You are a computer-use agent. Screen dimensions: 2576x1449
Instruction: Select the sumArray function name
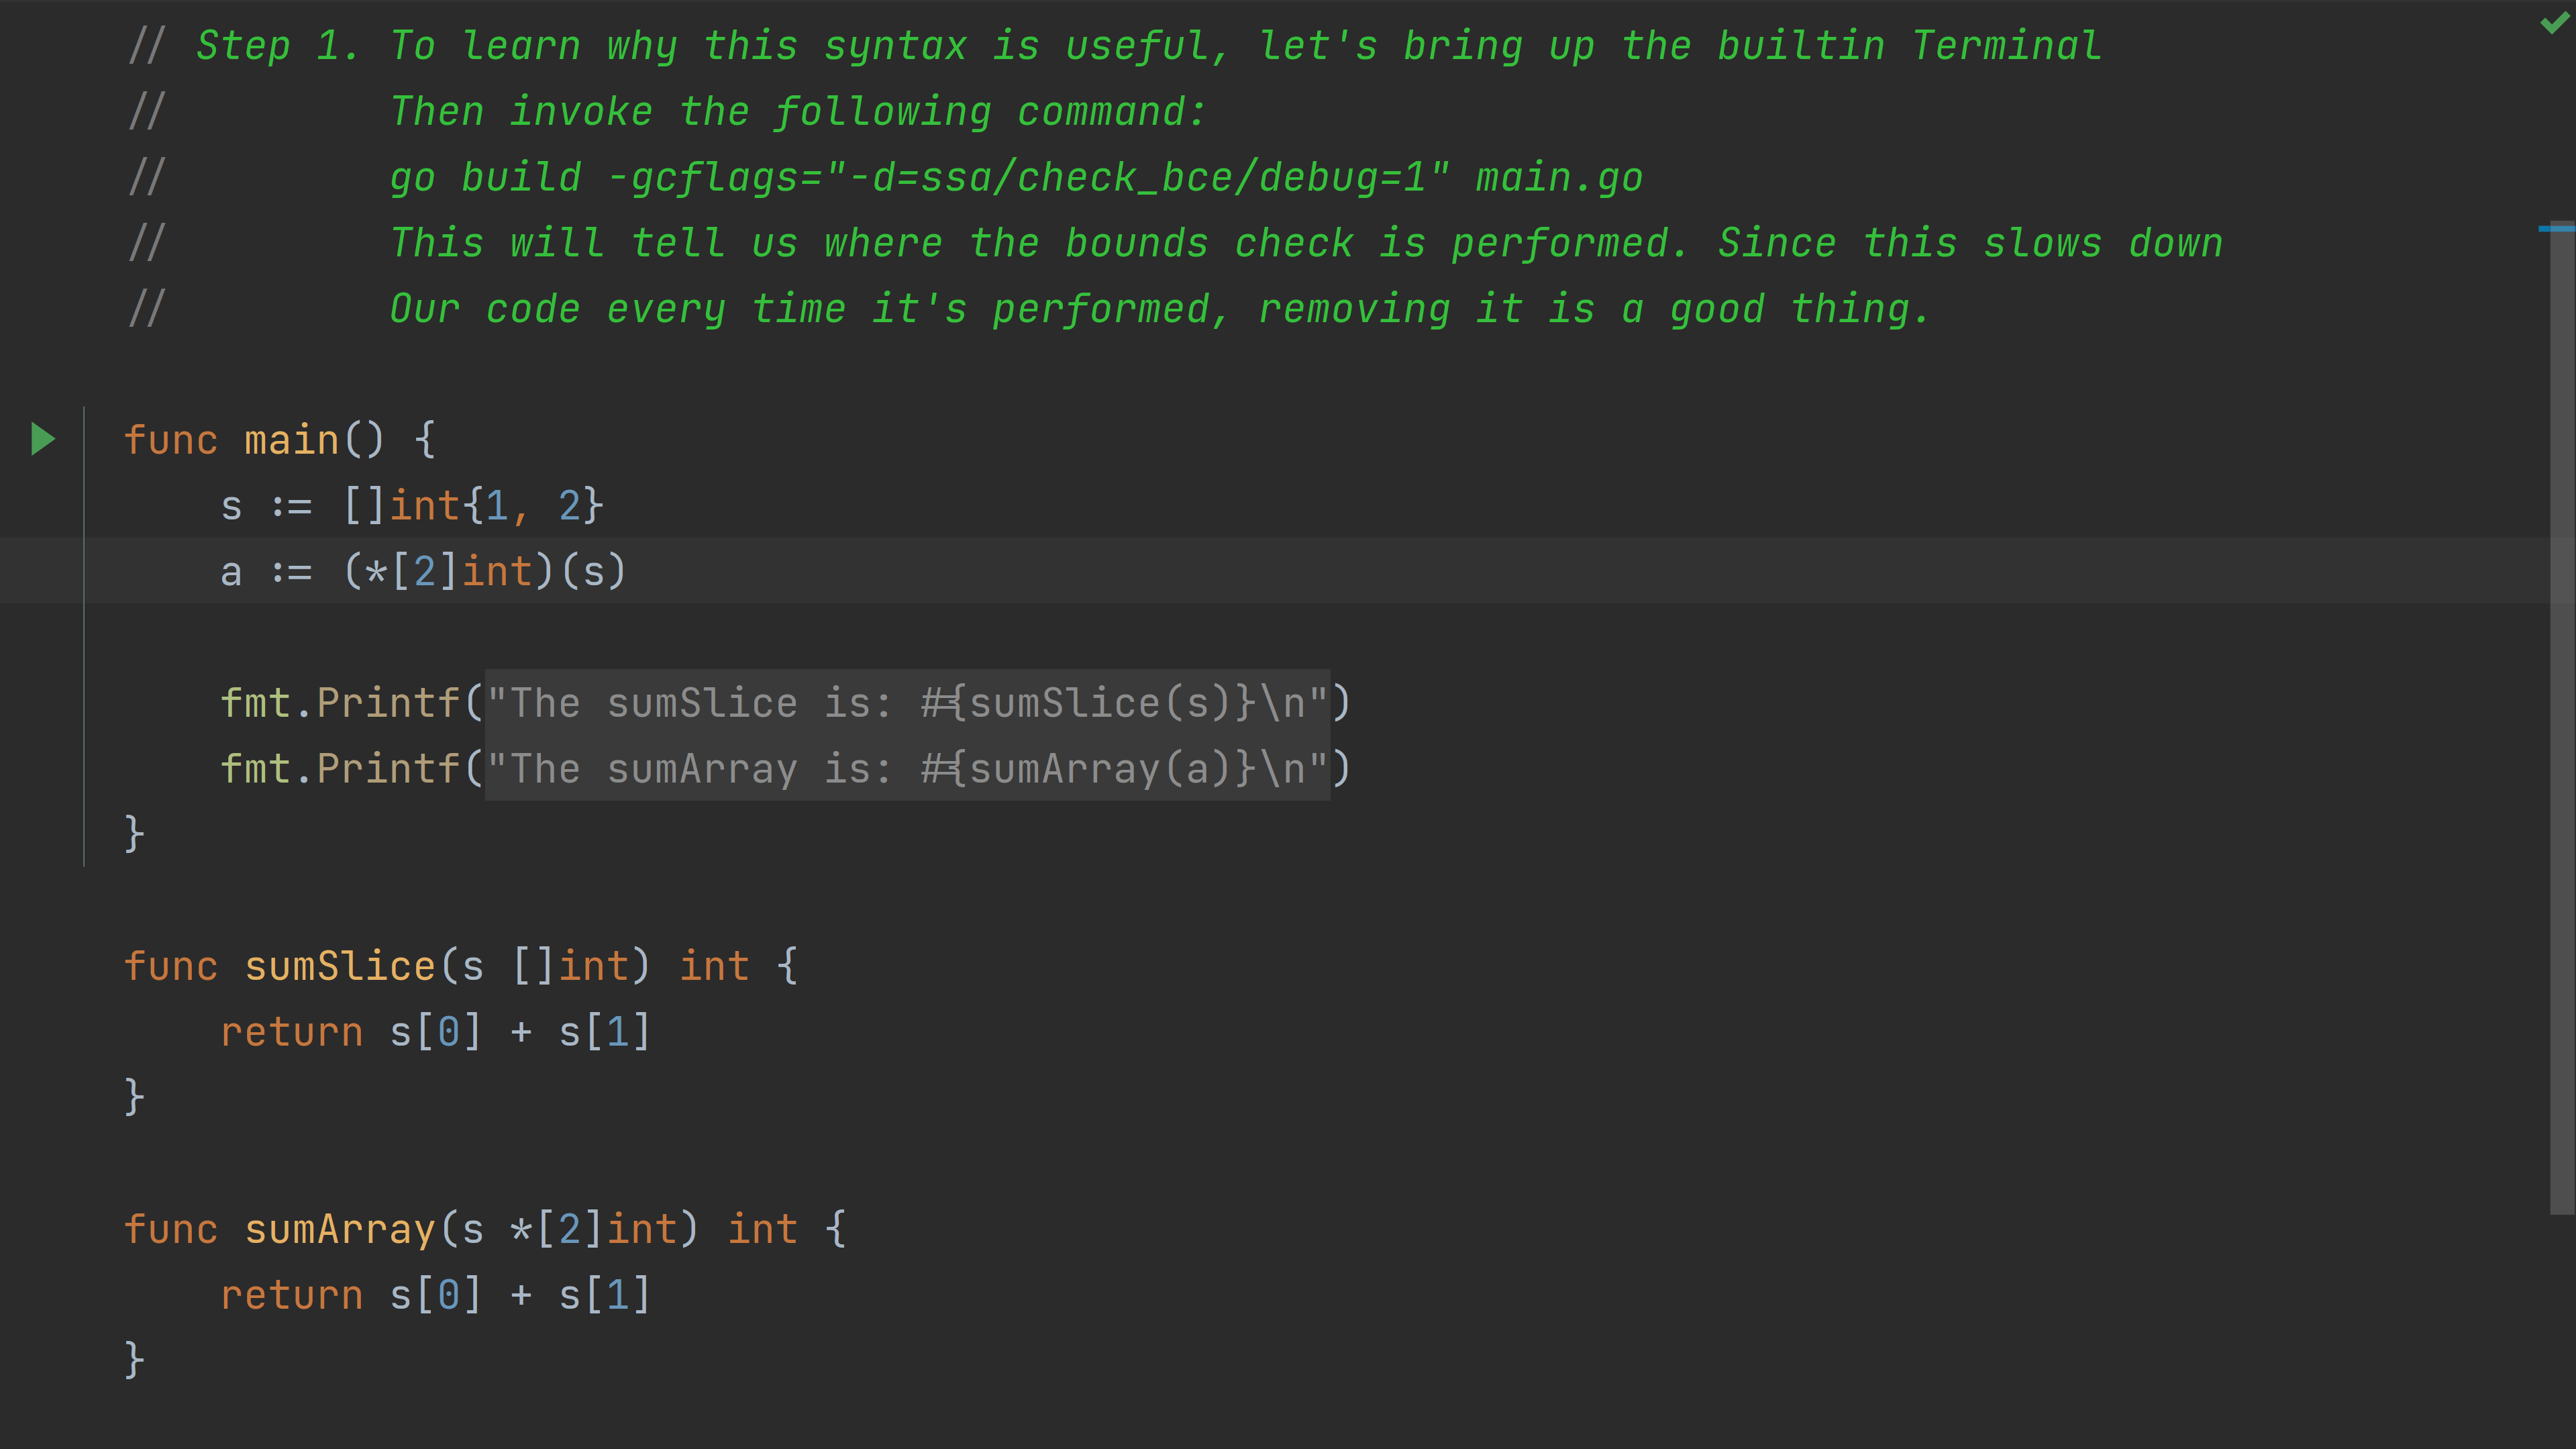tap(340, 1228)
